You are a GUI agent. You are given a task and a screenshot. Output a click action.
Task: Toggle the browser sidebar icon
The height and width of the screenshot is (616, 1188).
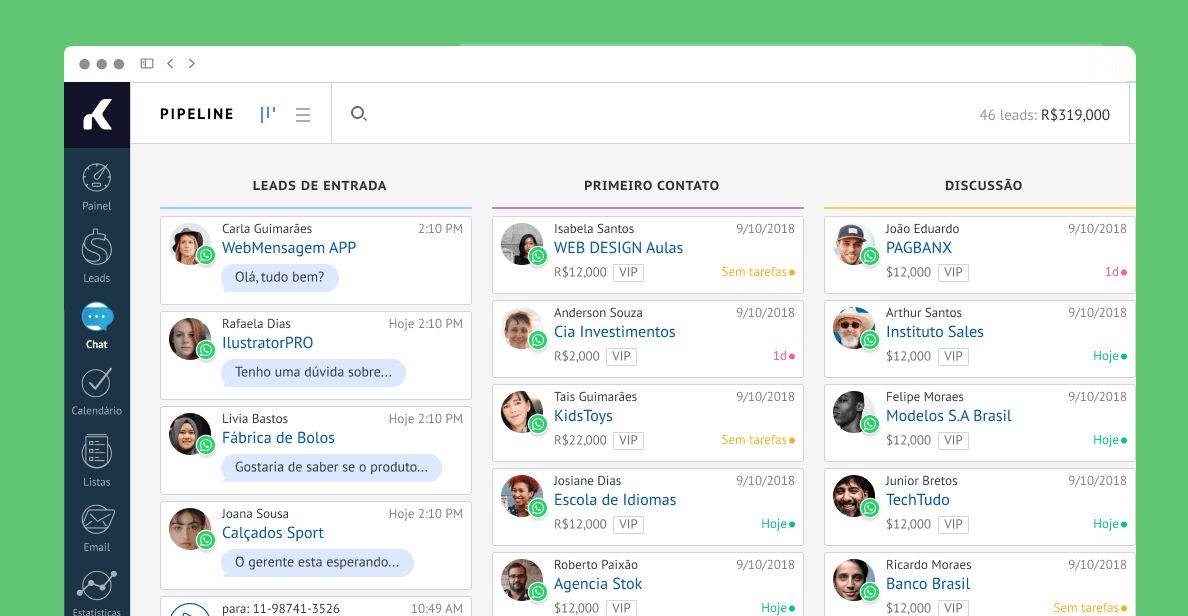(x=147, y=64)
